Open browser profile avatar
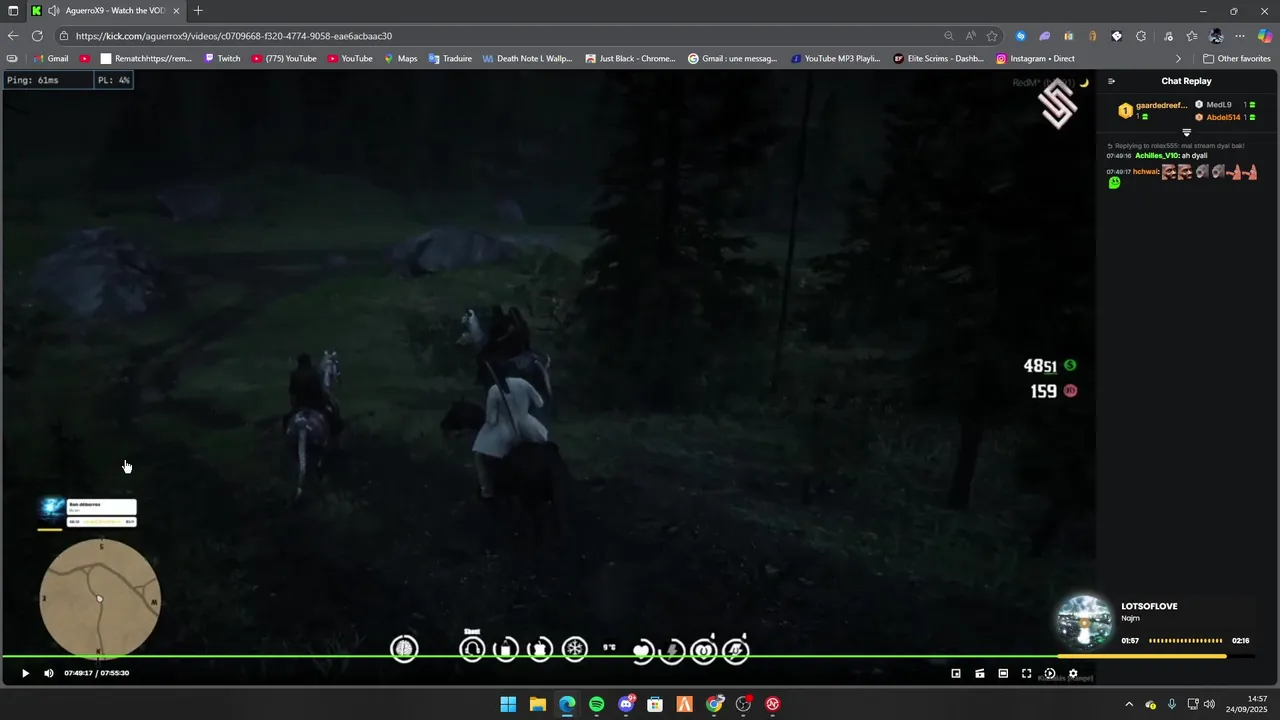The height and width of the screenshot is (720, 1280). [x=1216, y=36]
